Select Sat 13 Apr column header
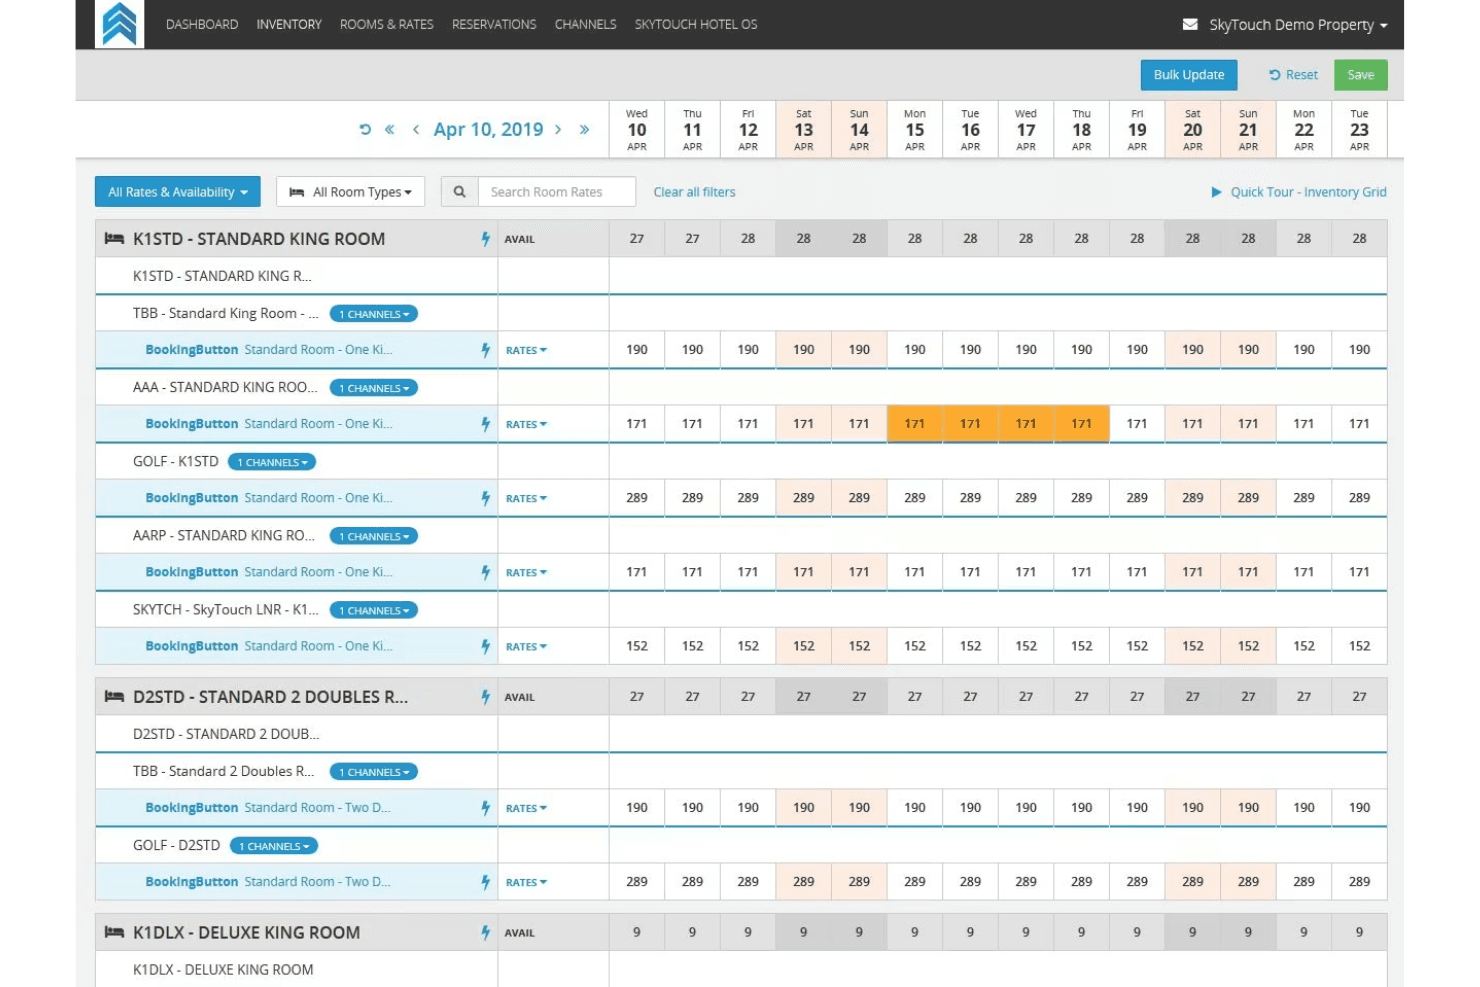1480x987 pixels. (x=804, y=129)
